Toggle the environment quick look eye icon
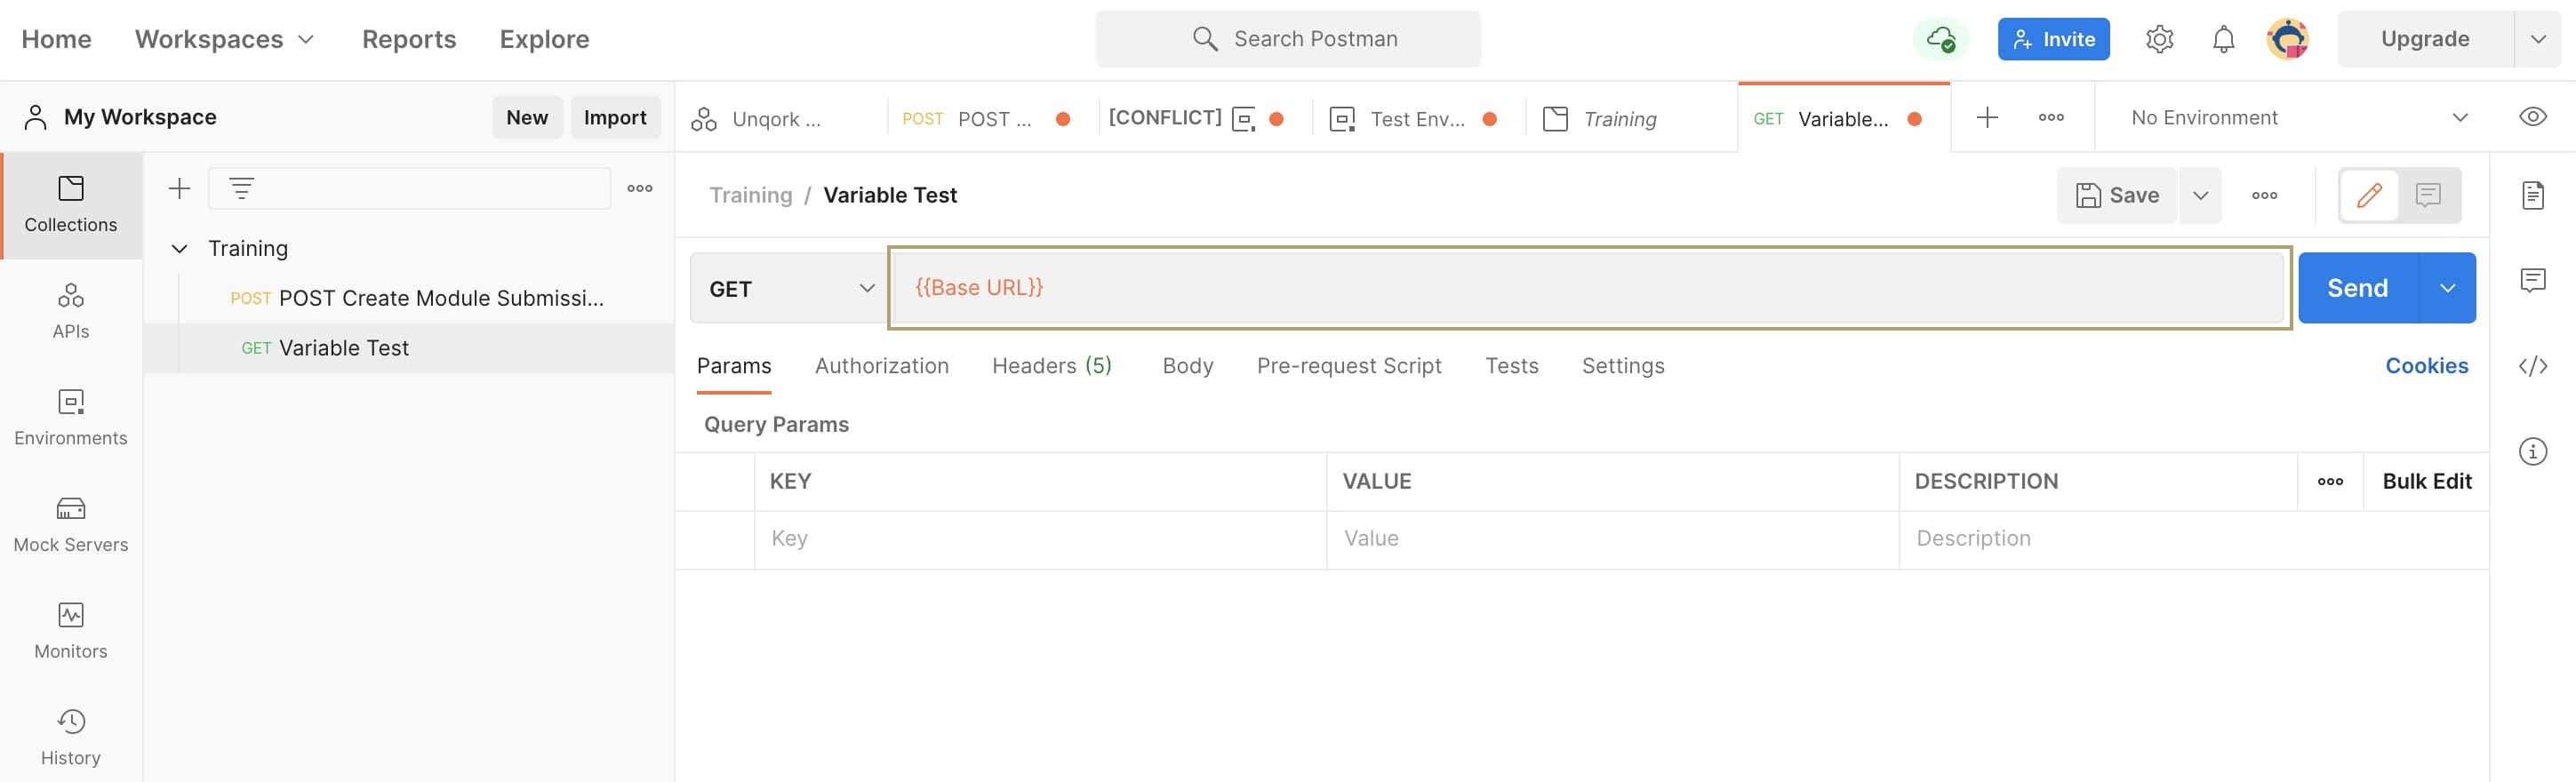Screen dimensions: 2576x782 2532,117
